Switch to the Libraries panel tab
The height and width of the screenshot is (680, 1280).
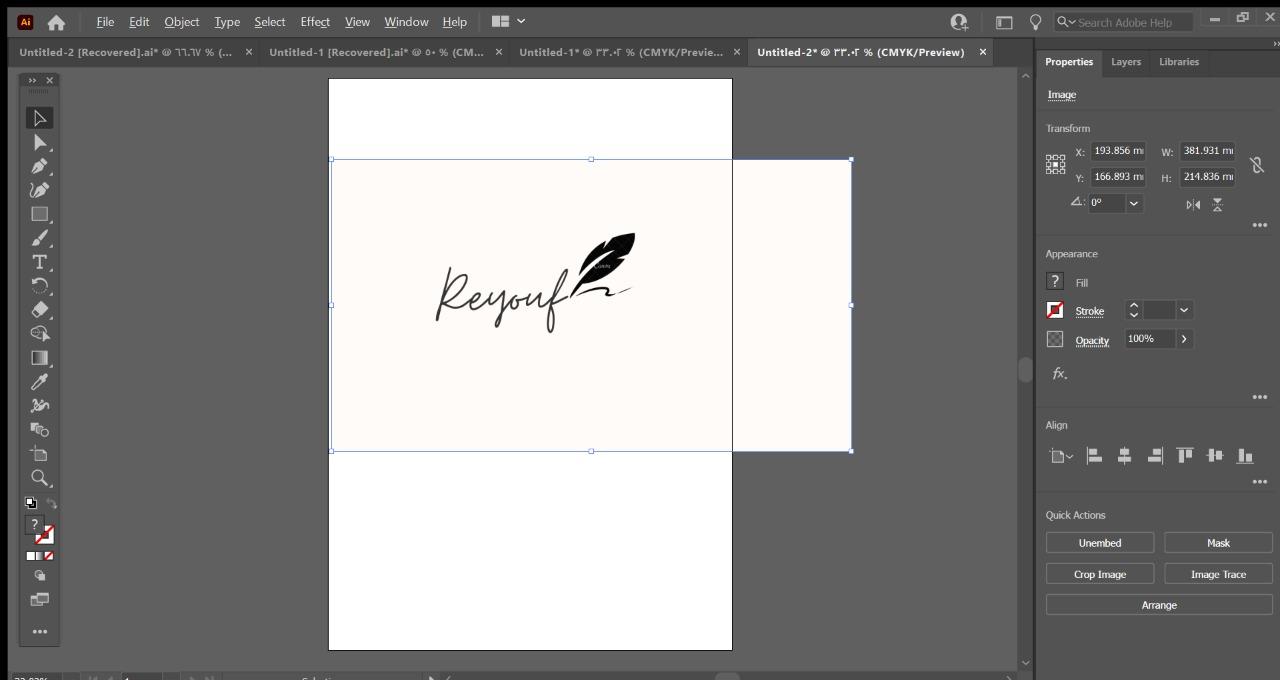coord(1179,62)
